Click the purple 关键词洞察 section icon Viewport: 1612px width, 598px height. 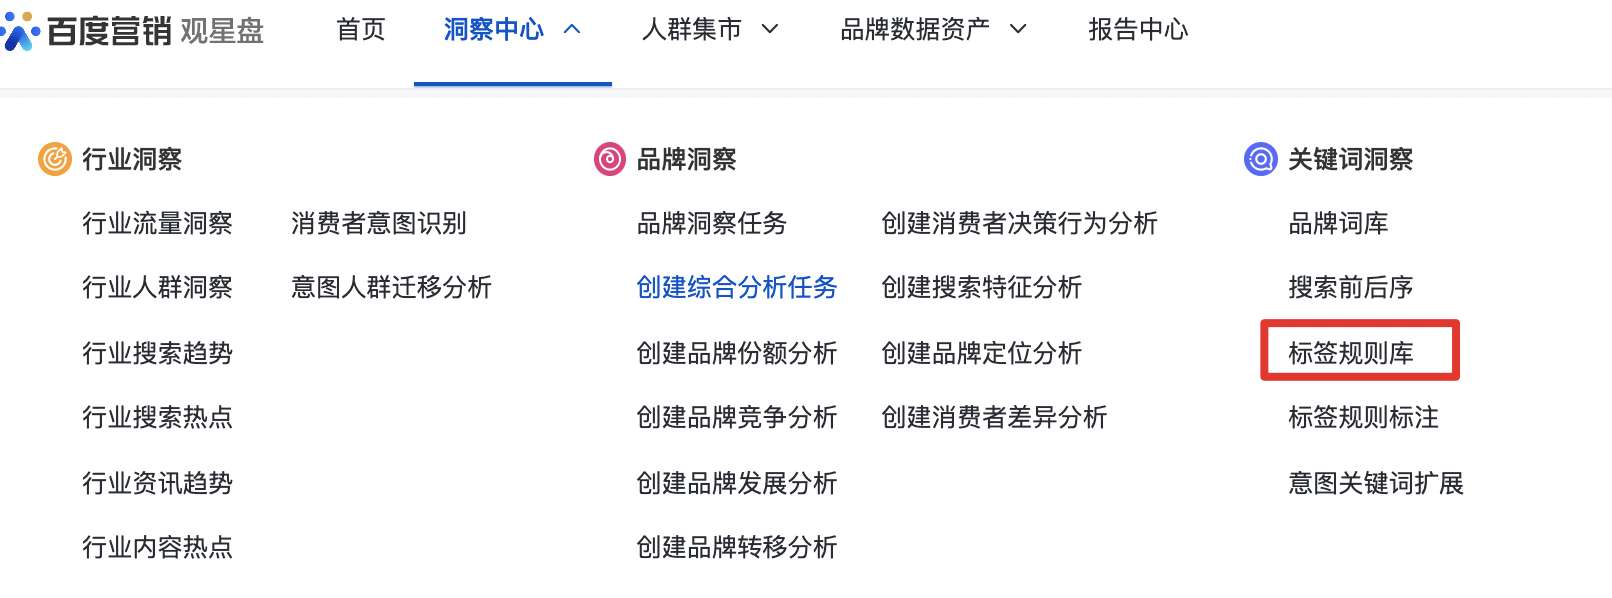click(x=1260, y=159)
